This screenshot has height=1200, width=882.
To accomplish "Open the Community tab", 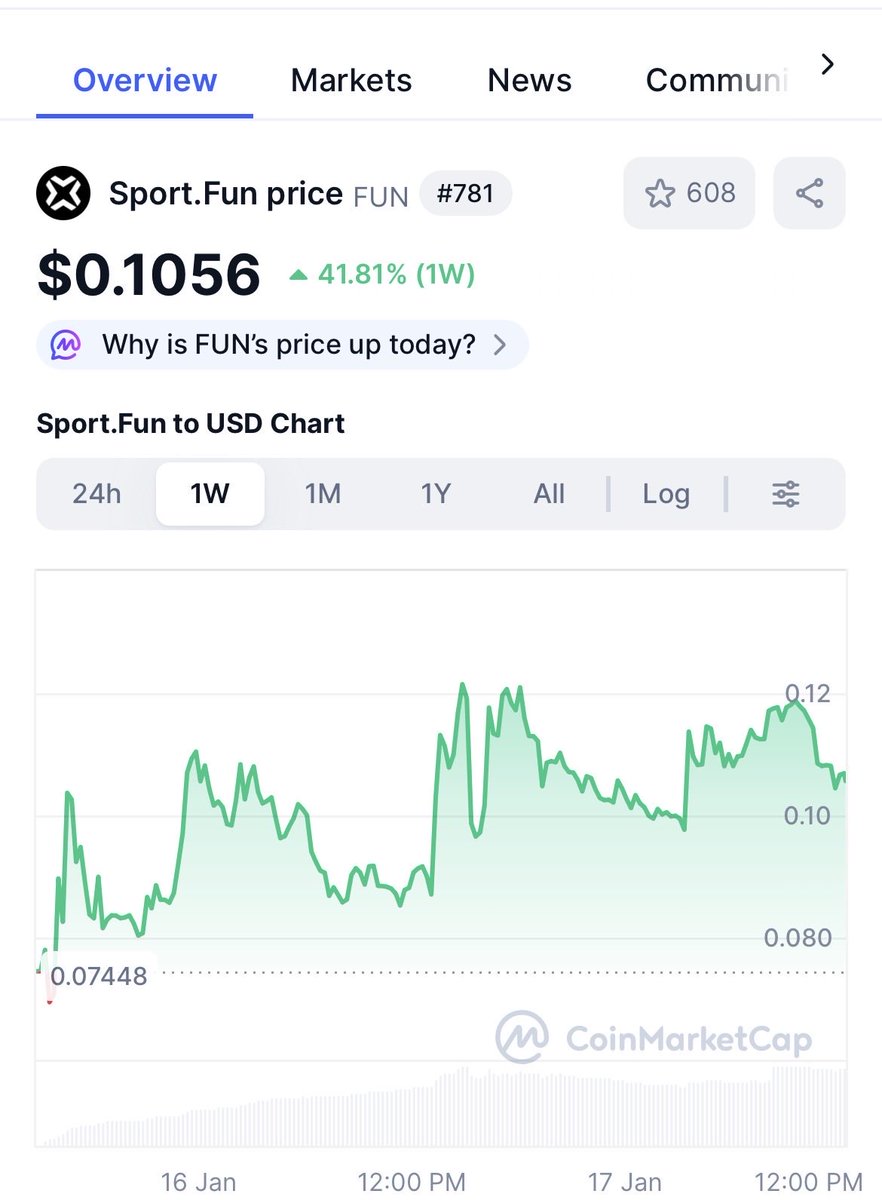I will (x=716, y=80).
